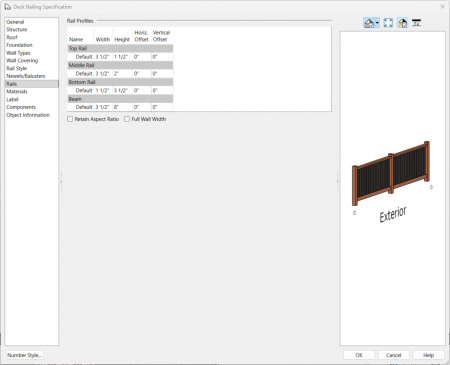Click the Chief Architect title bar icon
450x365 pixels.
(7, 7)
